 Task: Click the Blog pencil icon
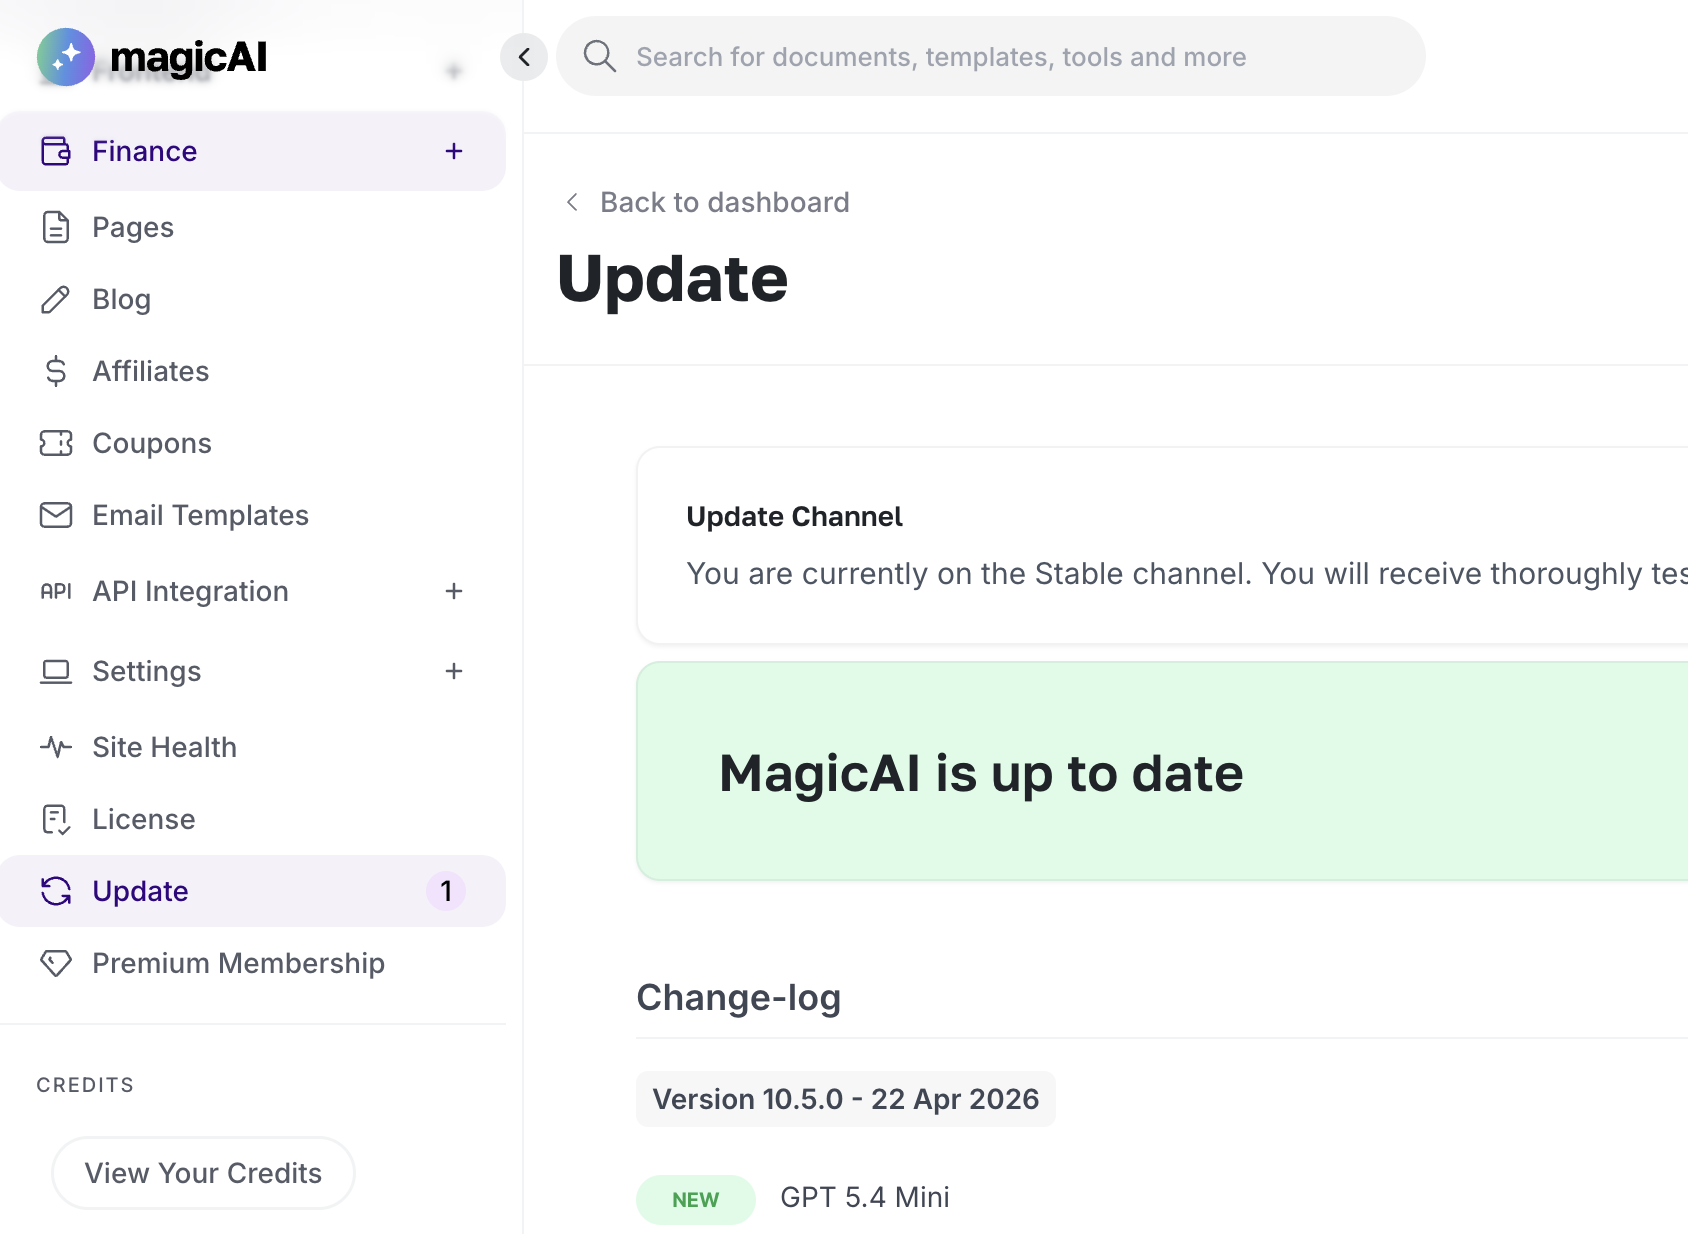[56, 299]
